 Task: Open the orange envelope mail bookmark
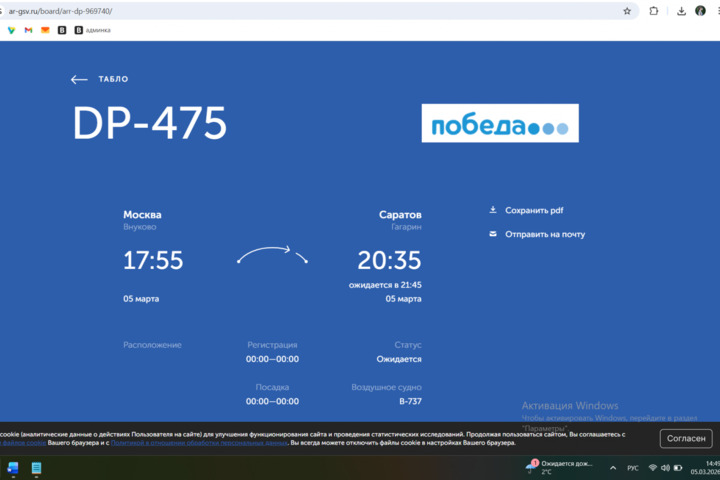tap(45, 30)
